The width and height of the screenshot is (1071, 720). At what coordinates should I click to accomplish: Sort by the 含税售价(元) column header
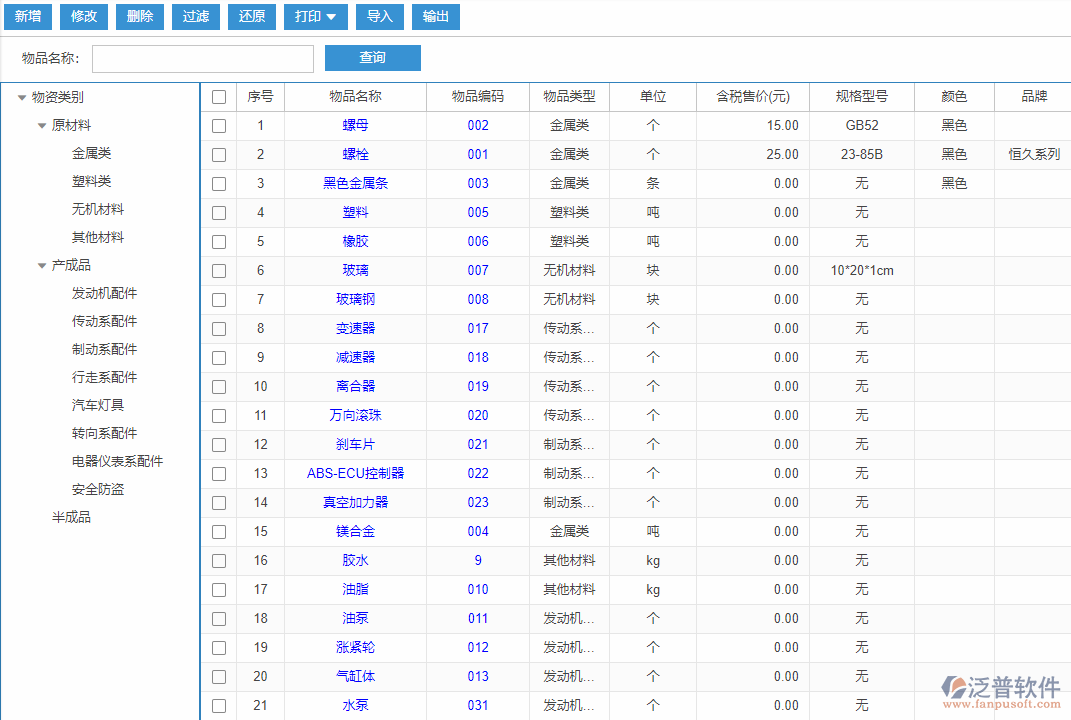click(753, 97)
